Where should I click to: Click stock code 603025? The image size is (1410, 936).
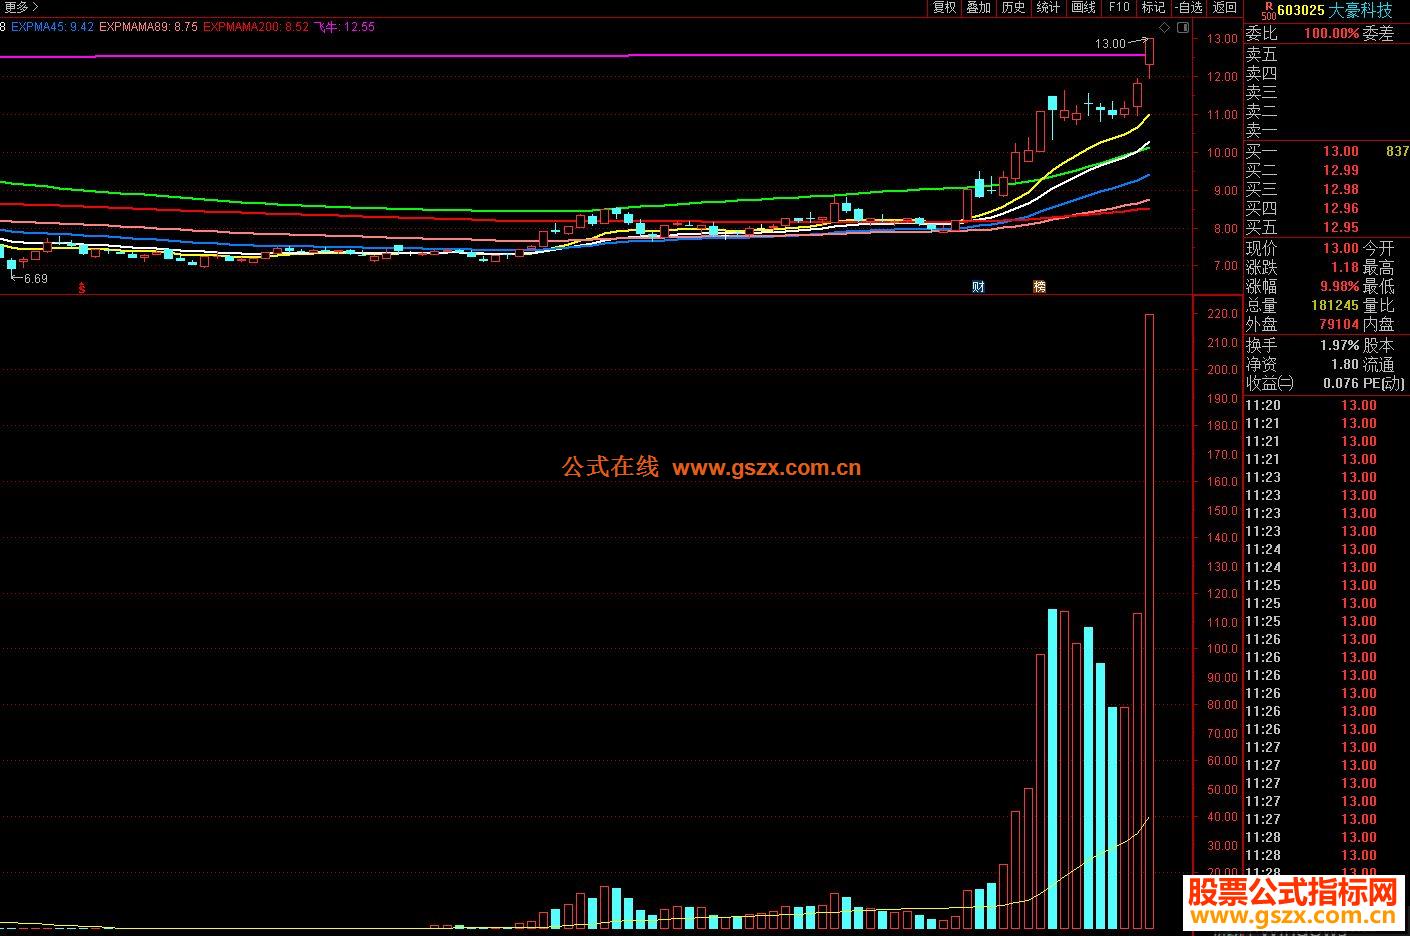[x=1301, y=10]
